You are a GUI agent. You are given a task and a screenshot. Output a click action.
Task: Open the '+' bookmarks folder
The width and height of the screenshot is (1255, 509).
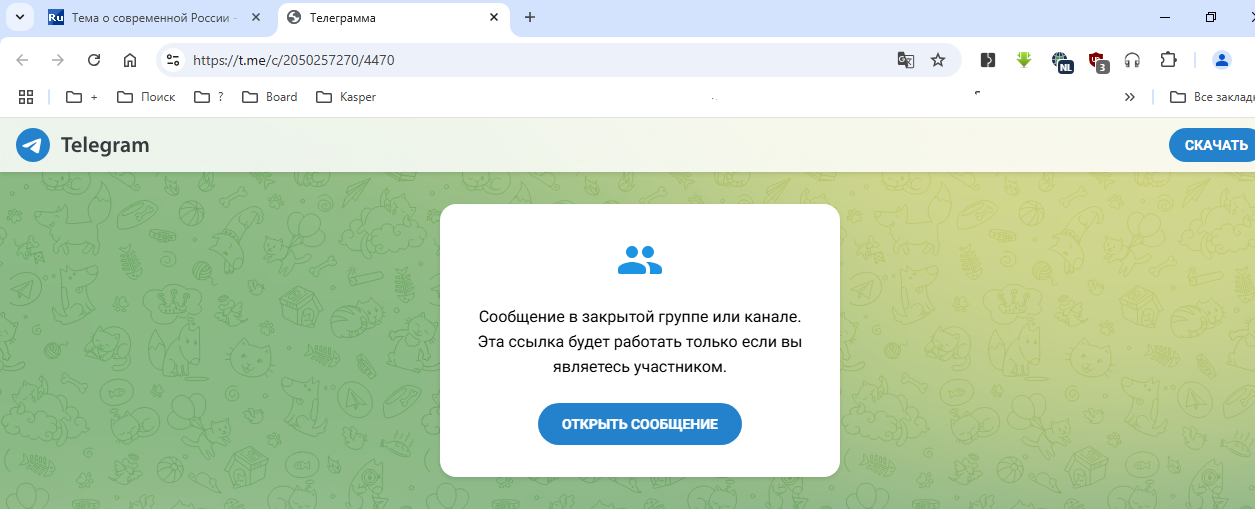[82, 97]
